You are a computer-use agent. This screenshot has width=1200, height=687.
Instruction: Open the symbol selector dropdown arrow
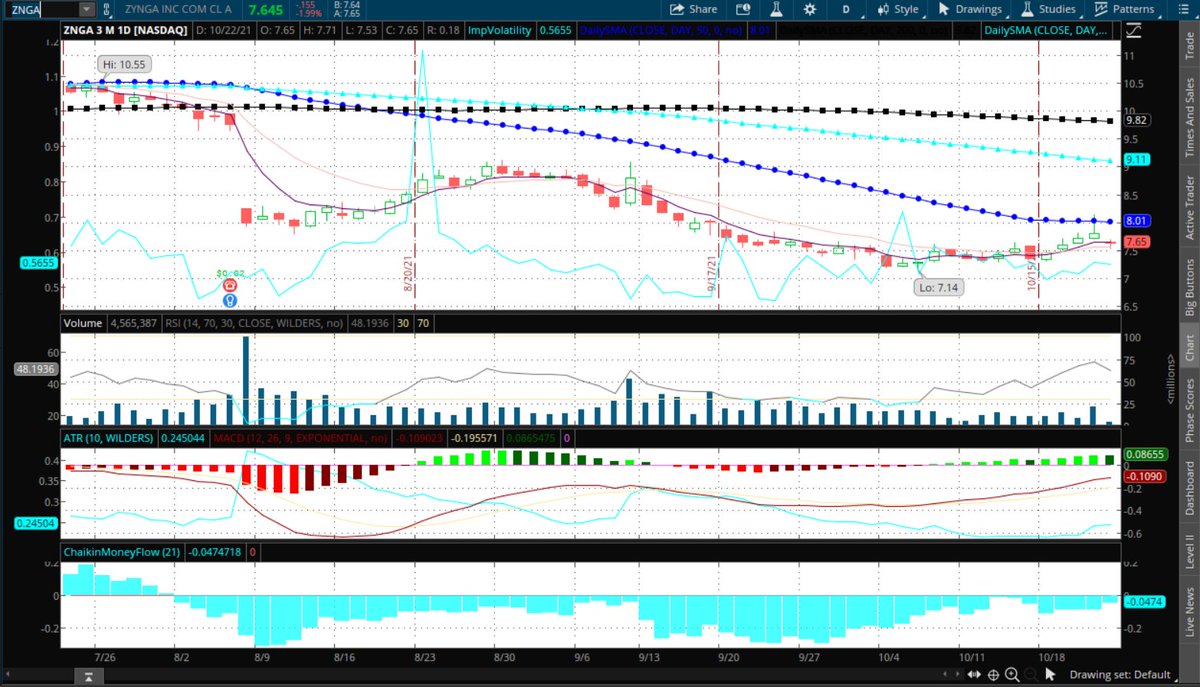87,9
